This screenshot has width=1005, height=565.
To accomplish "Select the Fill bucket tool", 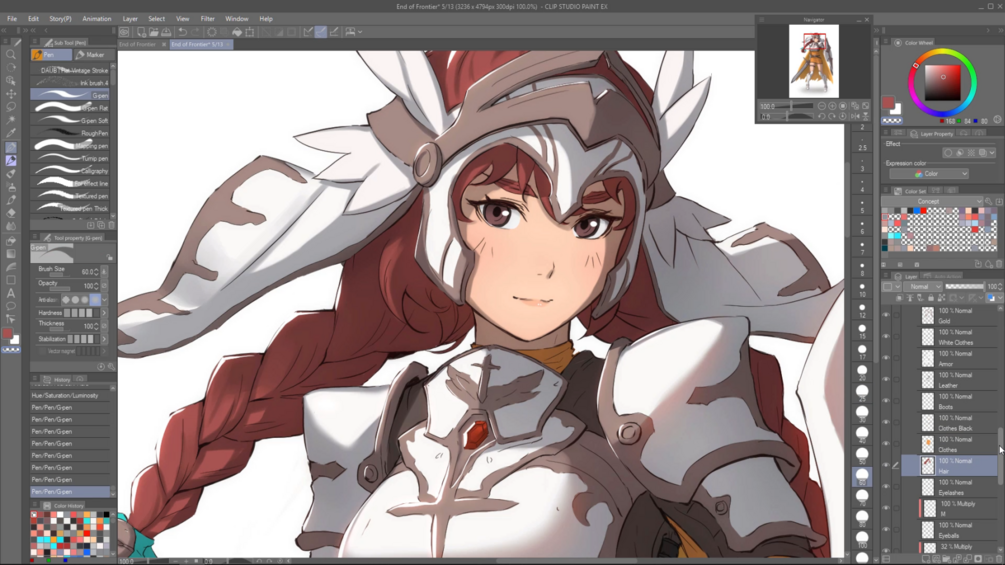I will 11,241.
